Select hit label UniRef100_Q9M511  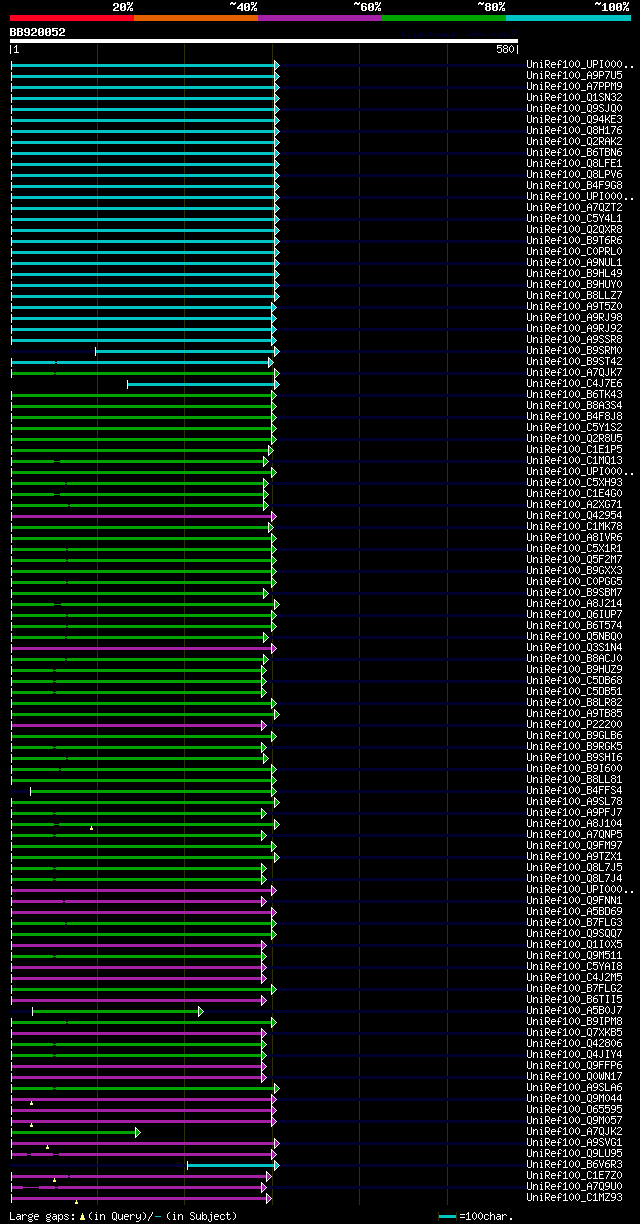click(574, 955)
